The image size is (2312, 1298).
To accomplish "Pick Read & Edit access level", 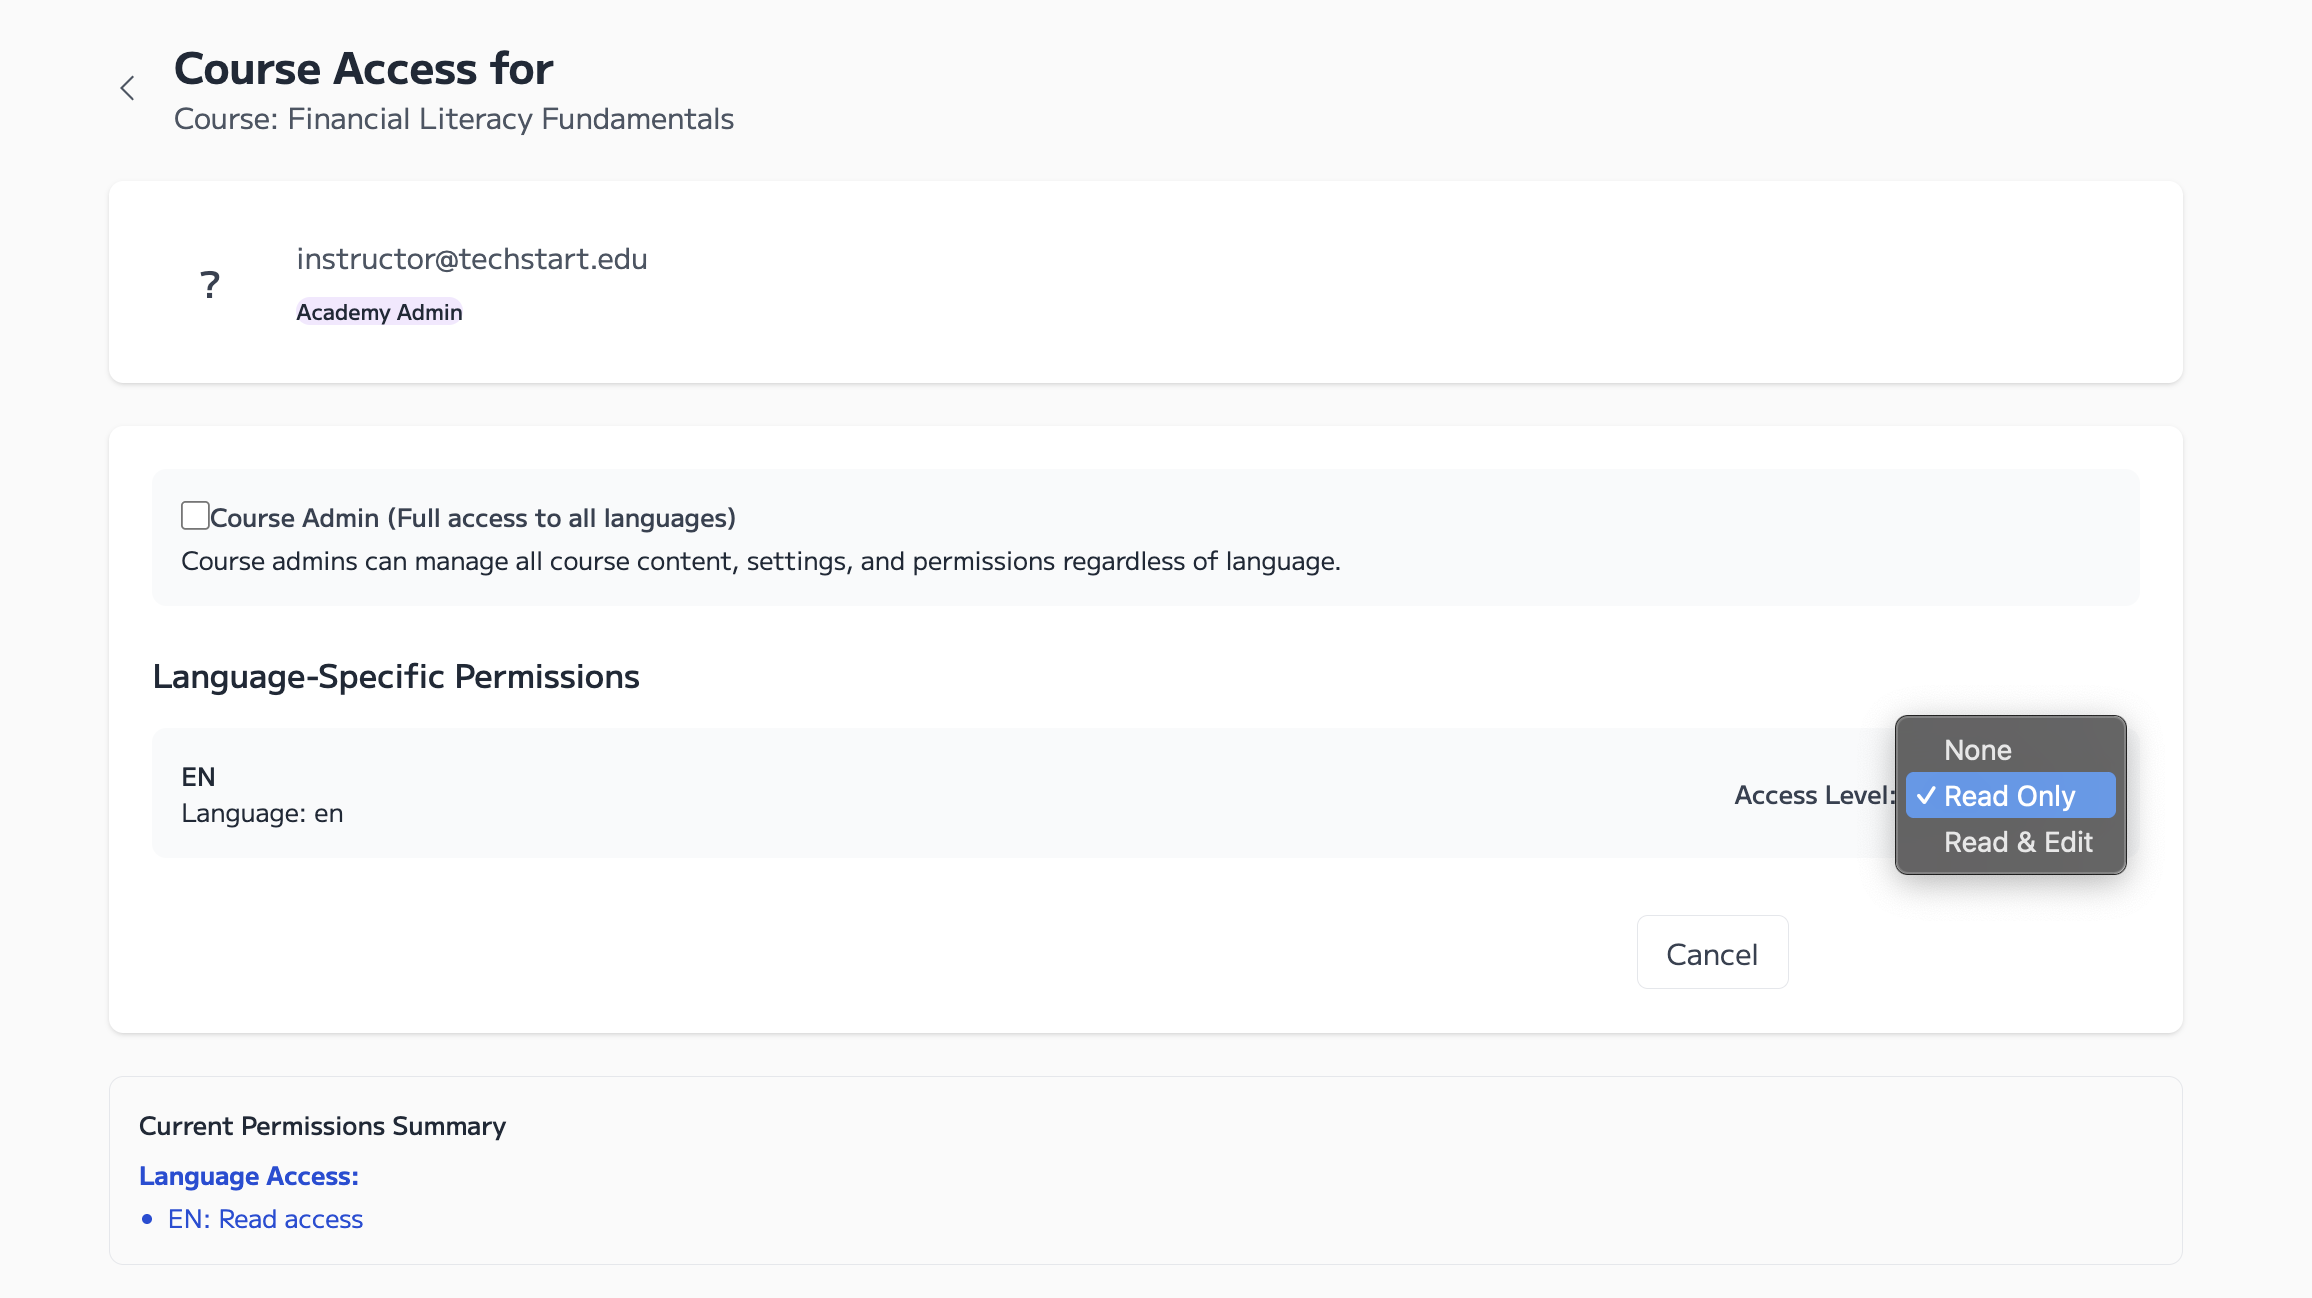I will tap(2018, 842).
